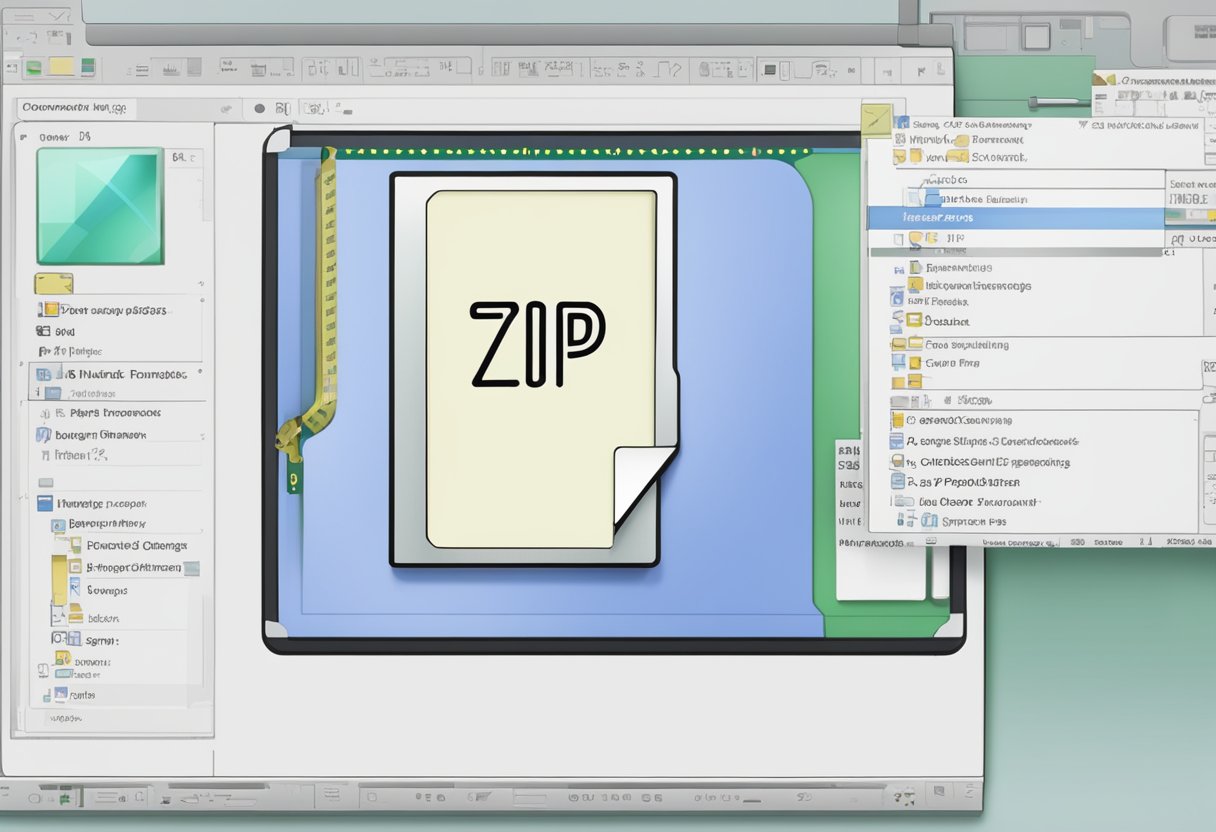Click the yellow folder icon in top toolbar
This screenshot has height=832, width=1216.
(x=62, y=67)
